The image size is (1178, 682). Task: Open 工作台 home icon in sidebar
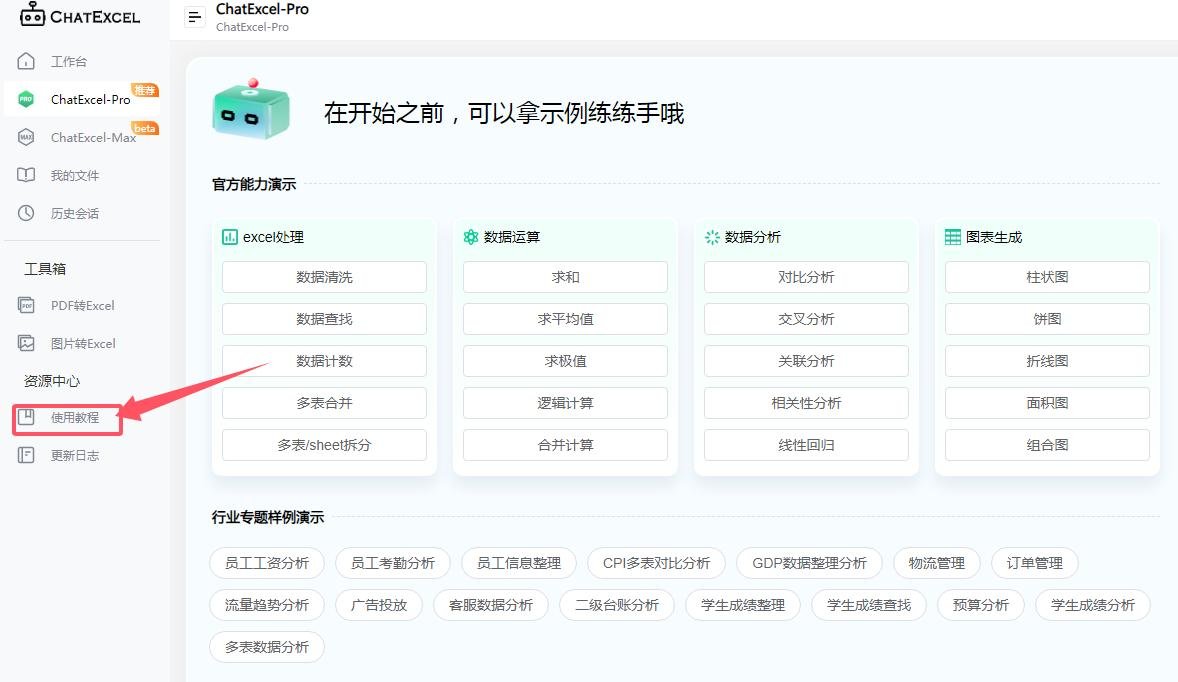27,62
